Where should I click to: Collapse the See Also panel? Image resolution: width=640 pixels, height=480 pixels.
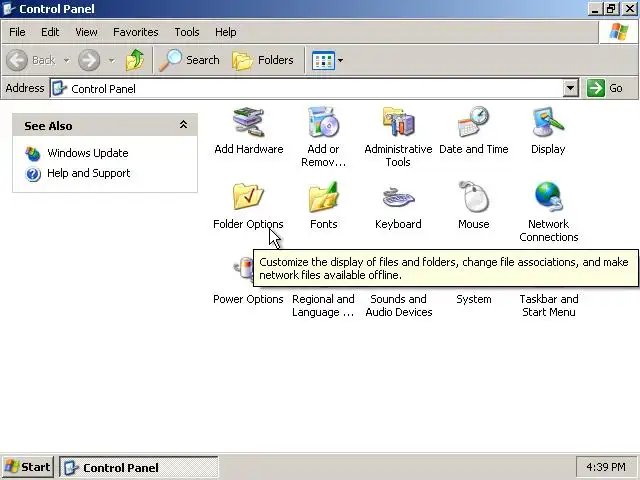183,124
